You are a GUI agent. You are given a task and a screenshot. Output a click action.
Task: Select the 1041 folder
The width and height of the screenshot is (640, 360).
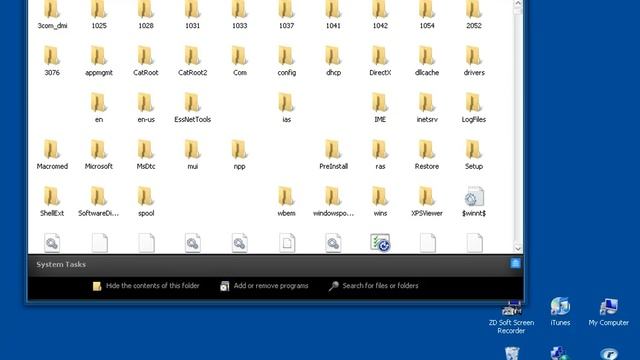(x=333, y=15)
